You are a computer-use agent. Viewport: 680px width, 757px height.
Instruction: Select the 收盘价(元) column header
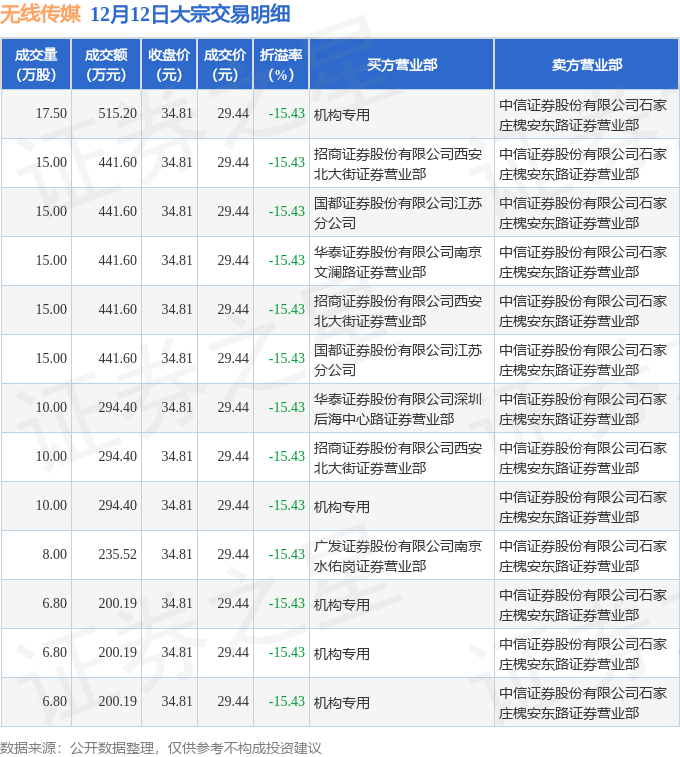(169, 65)
